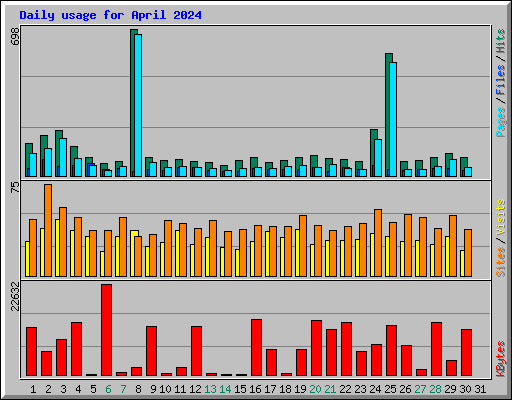
Task: Click day 2 tallest orange visits bar
Action: (x=48, y=230)
